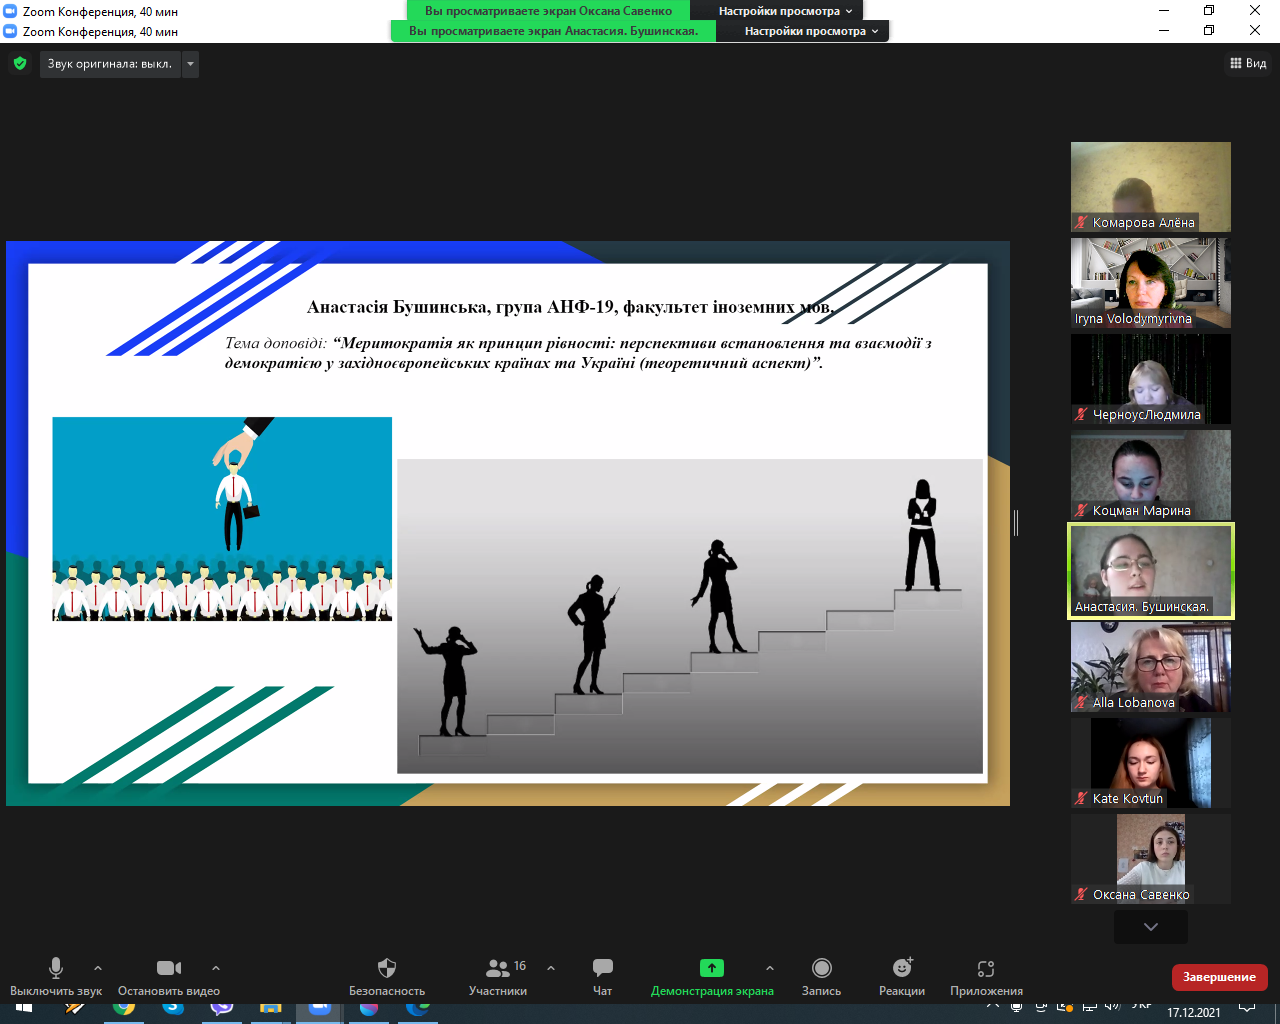
Task: Select Iryna Volodymyrivna video thumbnail
Action: point(1151,283)
